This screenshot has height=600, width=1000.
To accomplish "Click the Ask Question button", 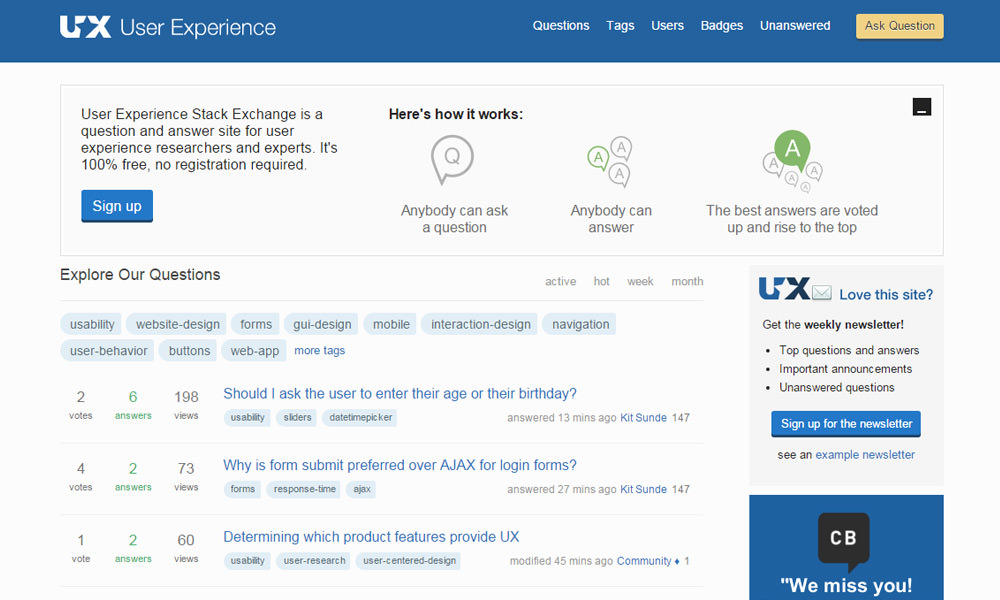I will point(899,26).
